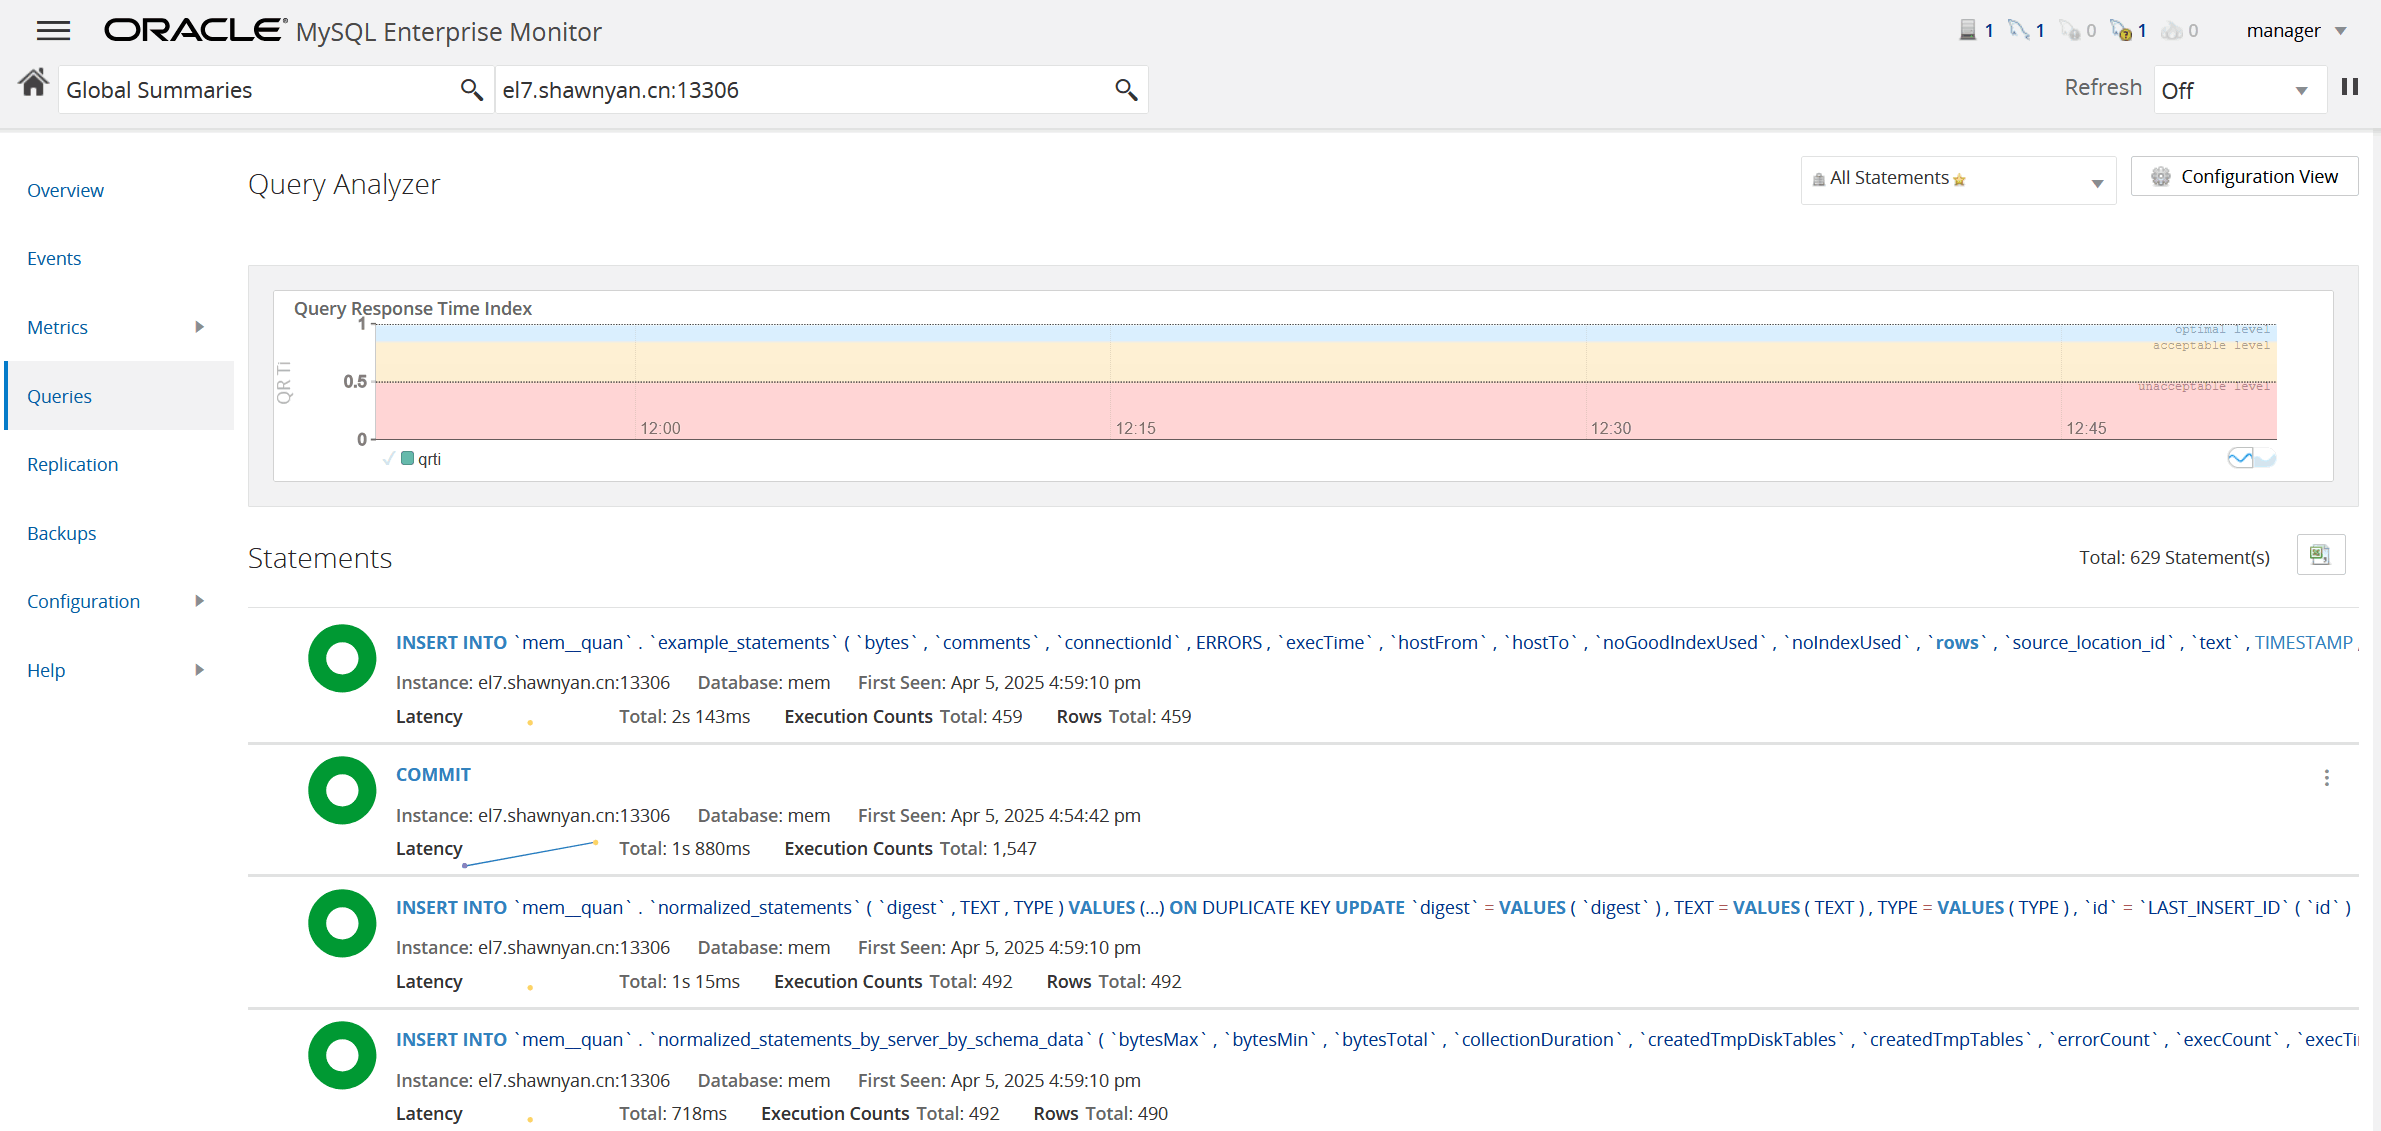This screenshot has height=1131, width=2381.
Task: Open the Metrics menu item
Action: [57, 327]
